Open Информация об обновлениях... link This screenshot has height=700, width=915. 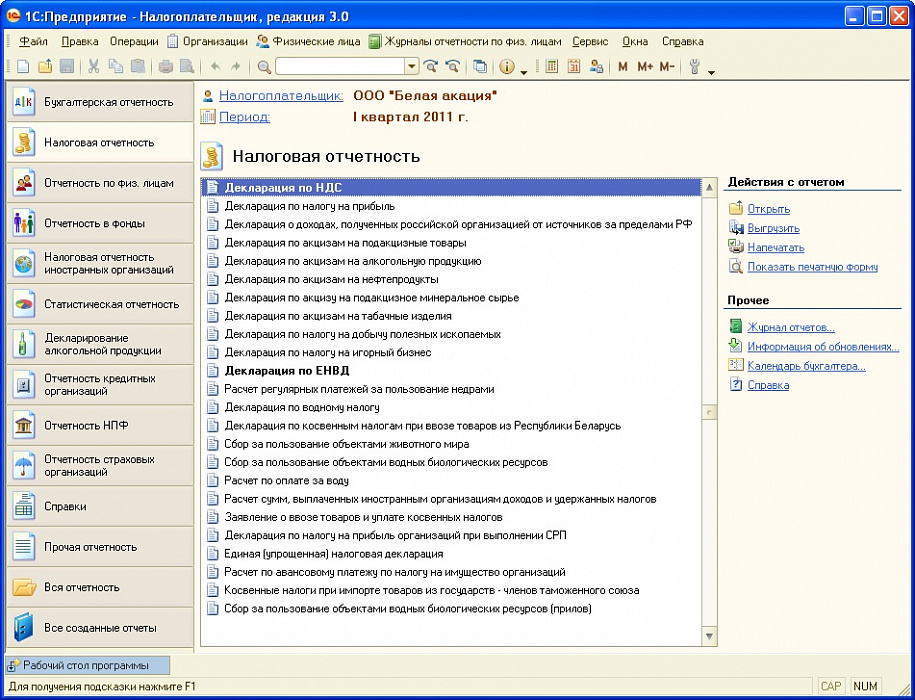click(x=823, y=346)
